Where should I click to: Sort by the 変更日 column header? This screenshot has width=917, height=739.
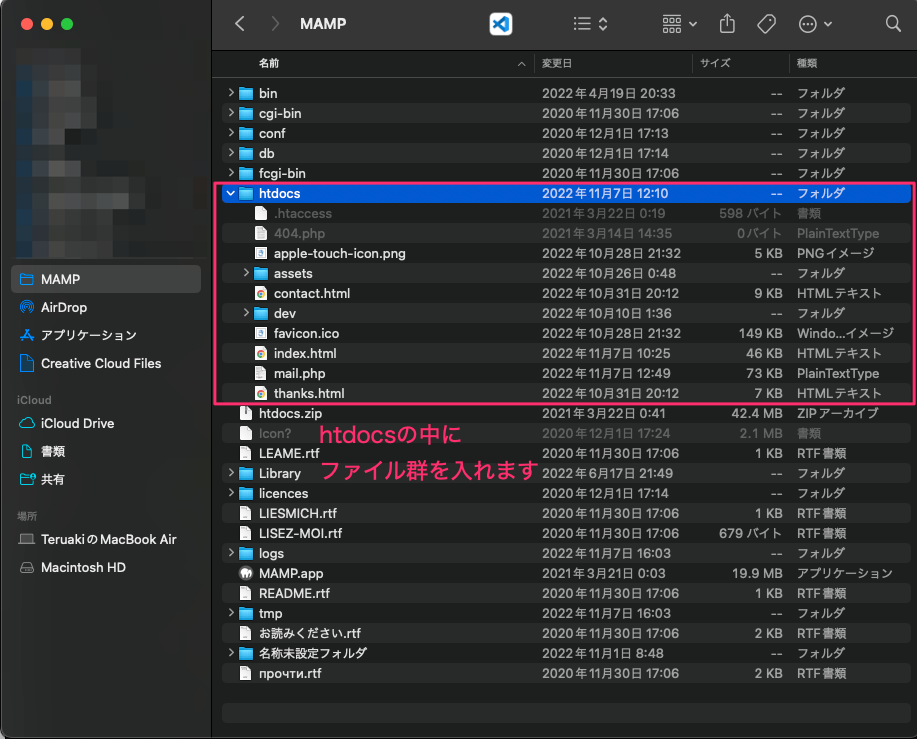pos(556,63)
